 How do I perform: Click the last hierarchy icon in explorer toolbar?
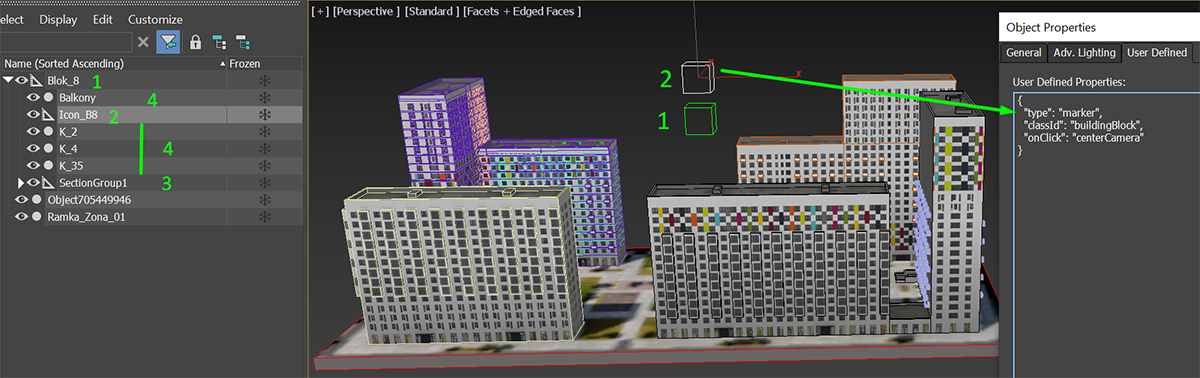tap(242, 42)
